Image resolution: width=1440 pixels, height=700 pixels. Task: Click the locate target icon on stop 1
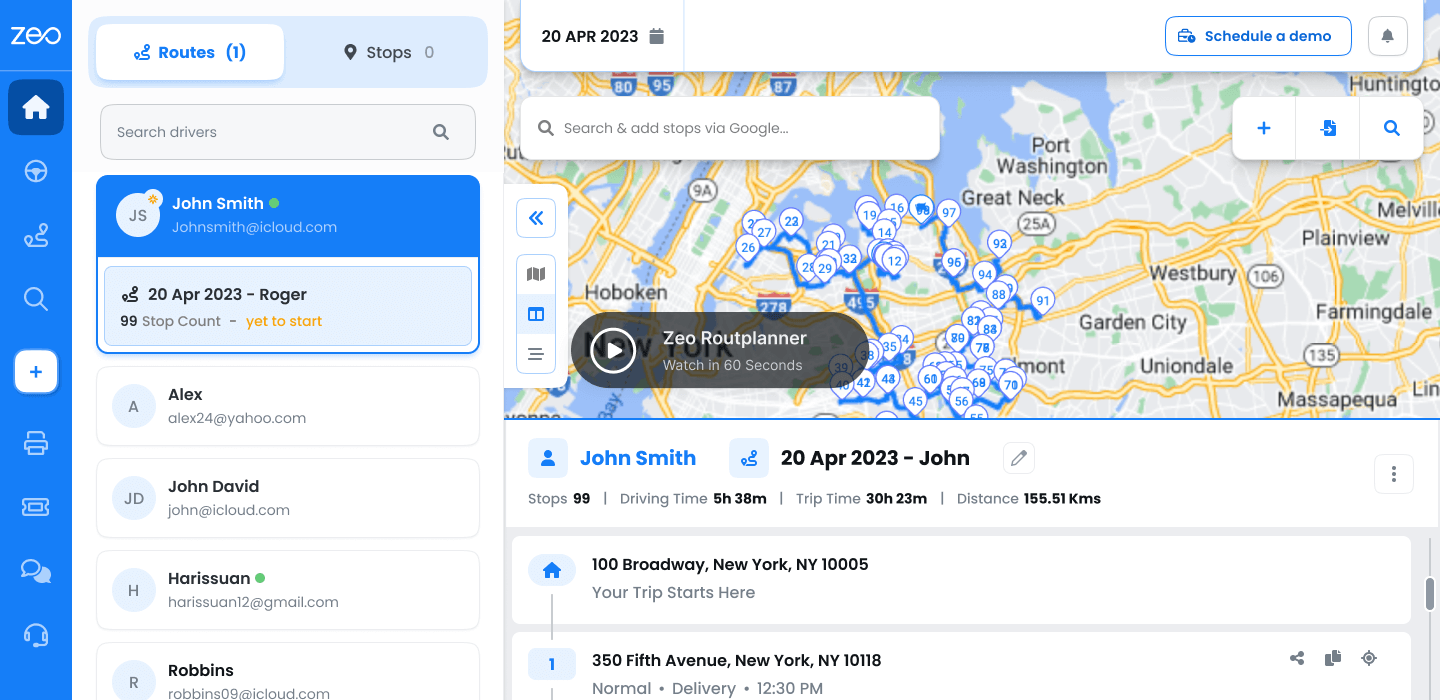[1369, 658]
